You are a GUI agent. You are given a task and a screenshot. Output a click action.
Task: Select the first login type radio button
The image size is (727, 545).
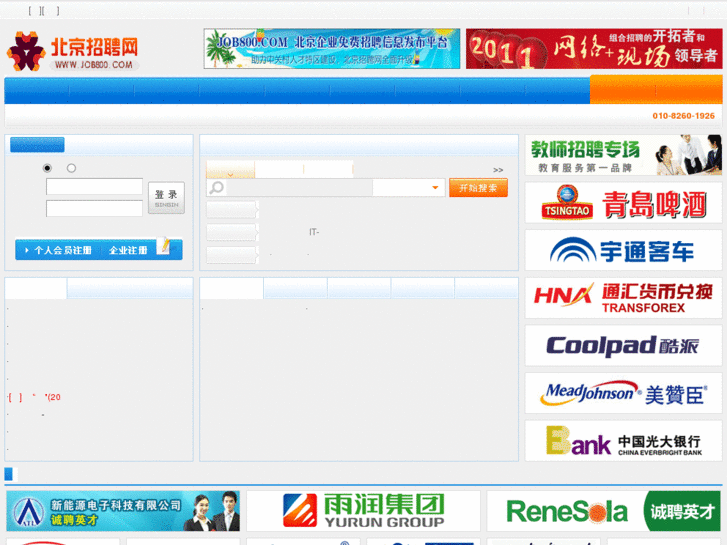click(47, 168)
